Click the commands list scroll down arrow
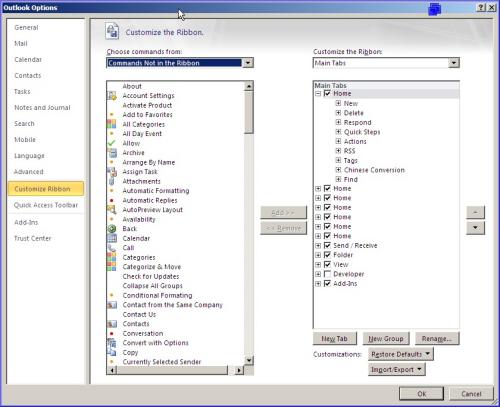The image size is (500, 407). 249,360
